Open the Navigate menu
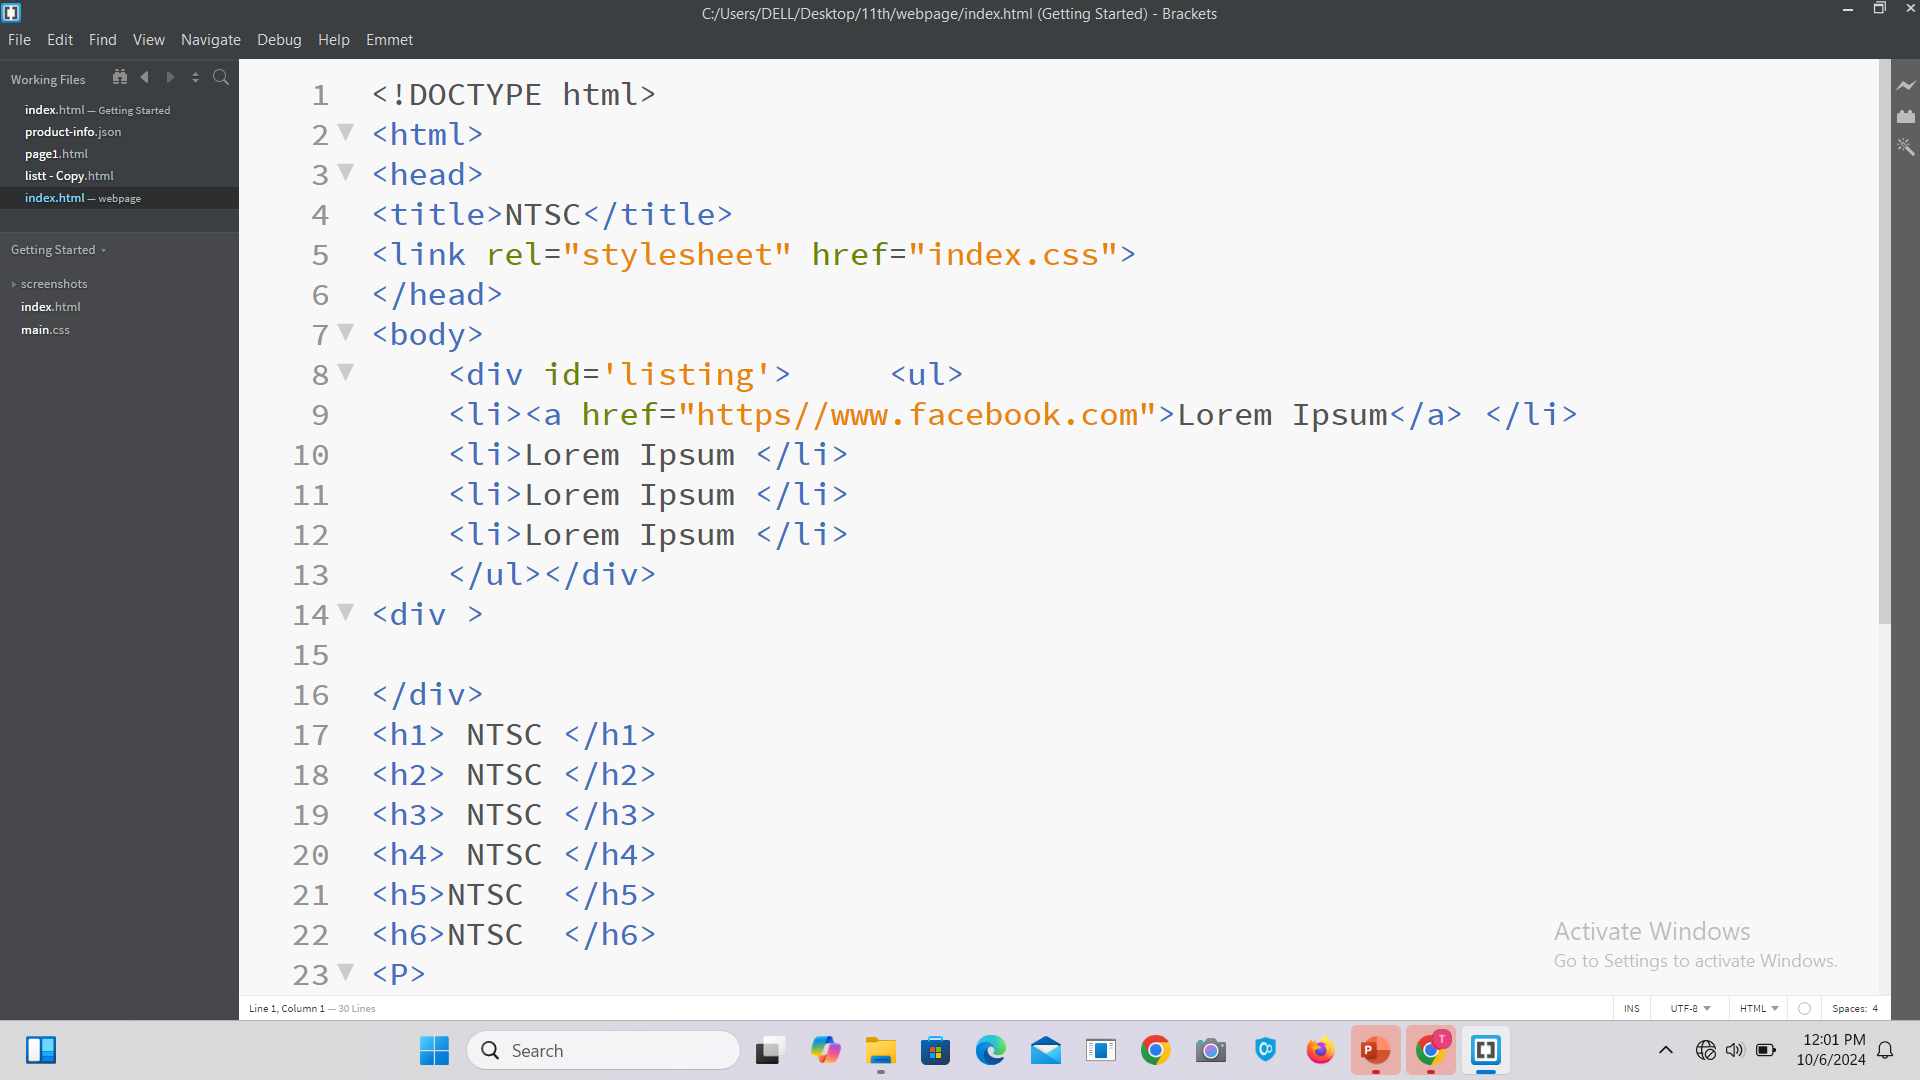The image size is (1920, 1080). [211, 40]
